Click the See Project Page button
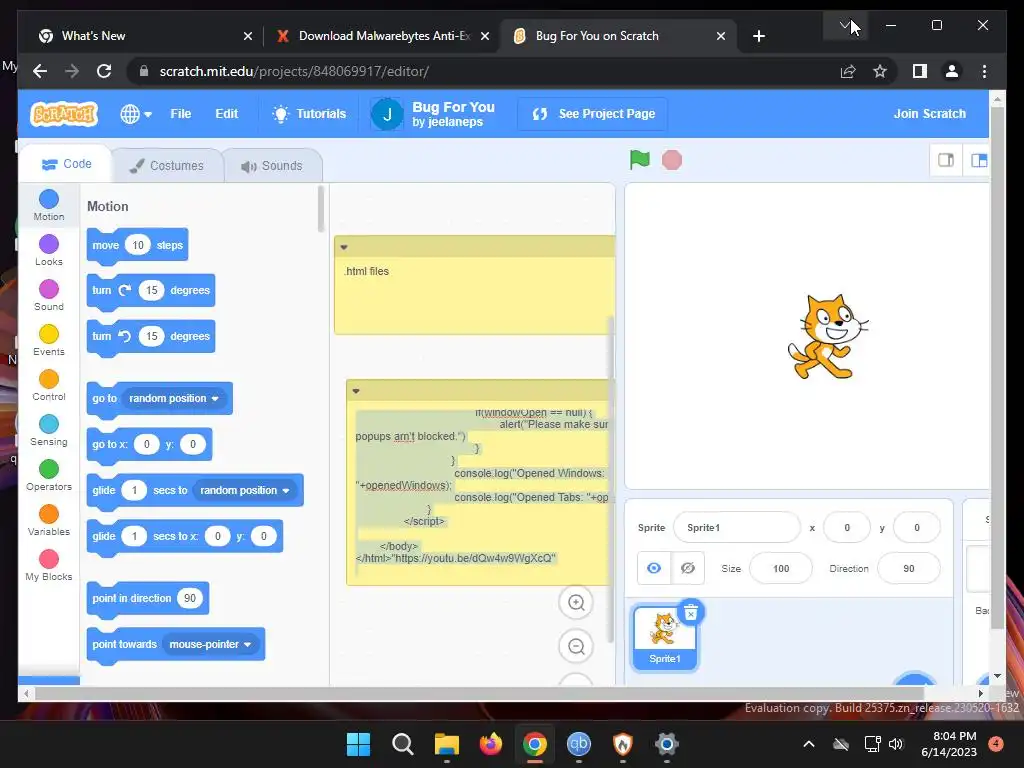The width and height of the screenshot is (1024, 768). (x=592, y=114)
